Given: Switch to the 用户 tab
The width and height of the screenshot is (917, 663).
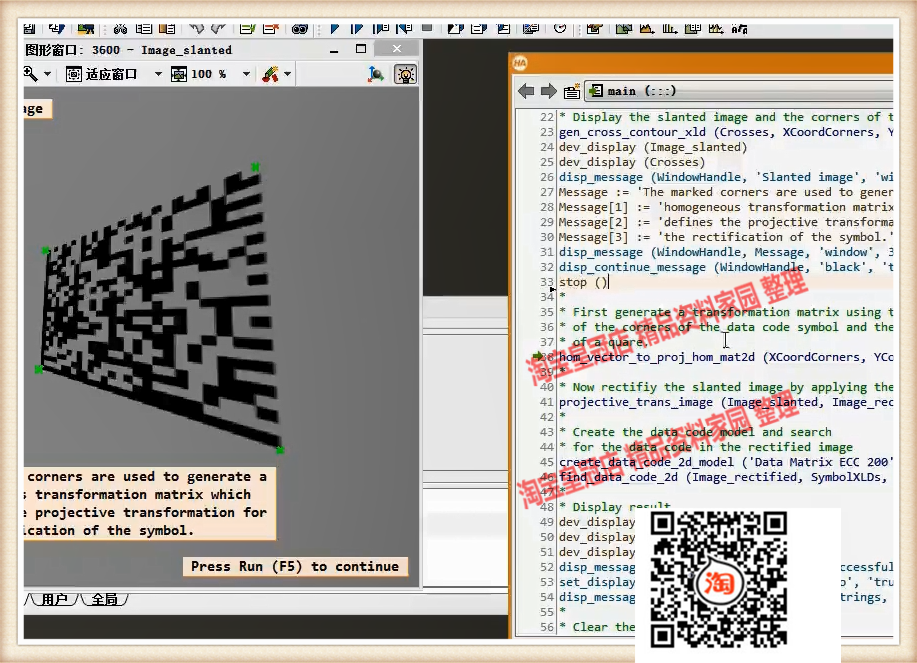Looking at the screenshot, I should tap(54, 599).
